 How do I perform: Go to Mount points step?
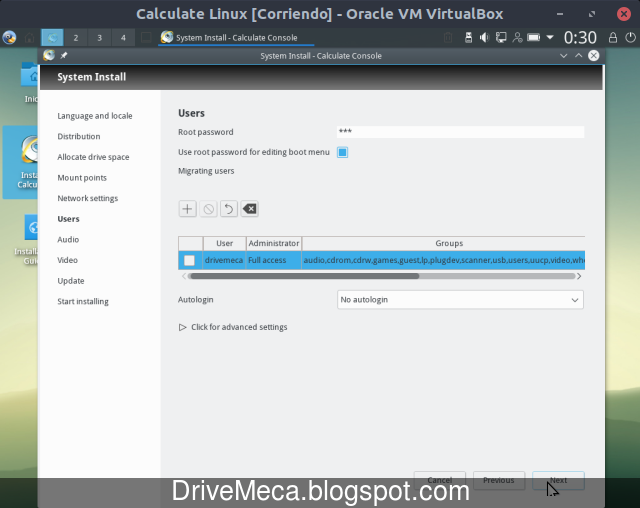pos(82,178)
